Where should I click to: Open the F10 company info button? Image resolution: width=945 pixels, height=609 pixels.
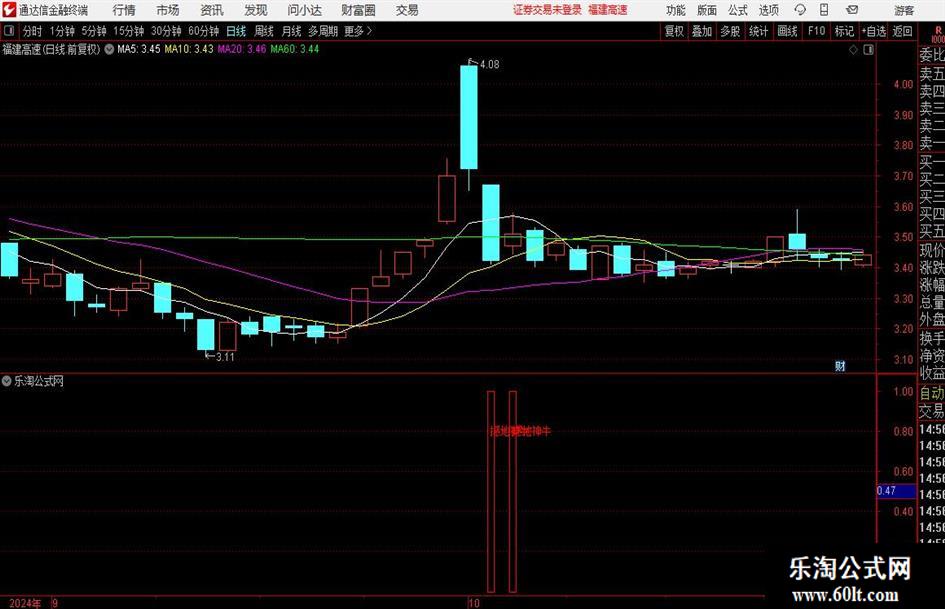(x=817, y=31)
